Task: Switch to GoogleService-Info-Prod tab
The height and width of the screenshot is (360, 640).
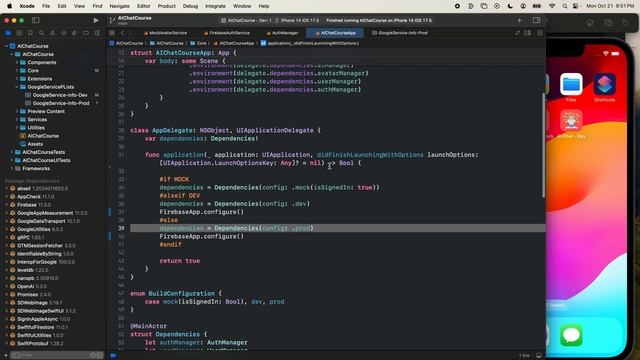Action: click(x=400, y=33)
